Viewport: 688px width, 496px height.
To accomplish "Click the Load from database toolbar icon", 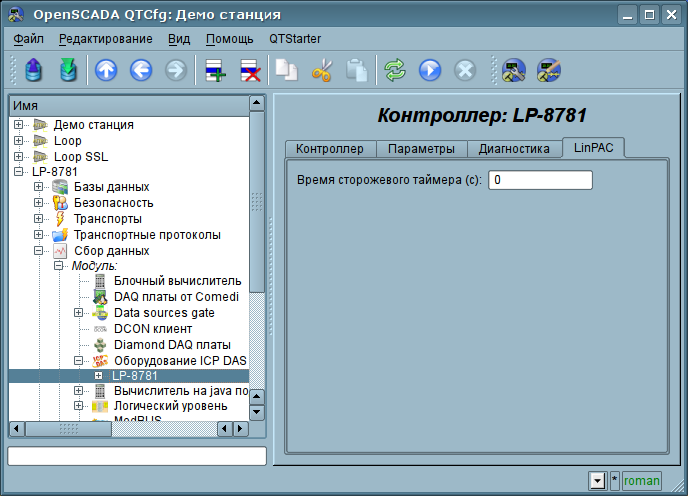I will pos(35,70).
